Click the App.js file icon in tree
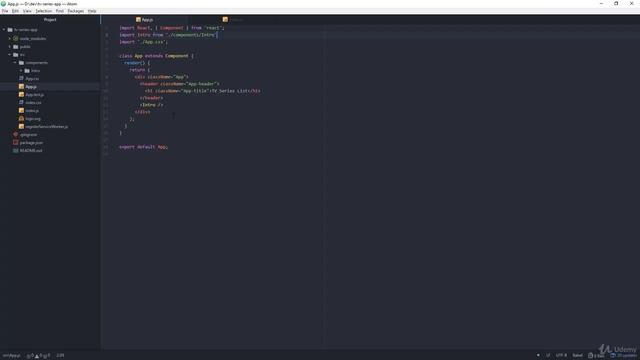This screenshot has width=640, height=360. point(22,87)
